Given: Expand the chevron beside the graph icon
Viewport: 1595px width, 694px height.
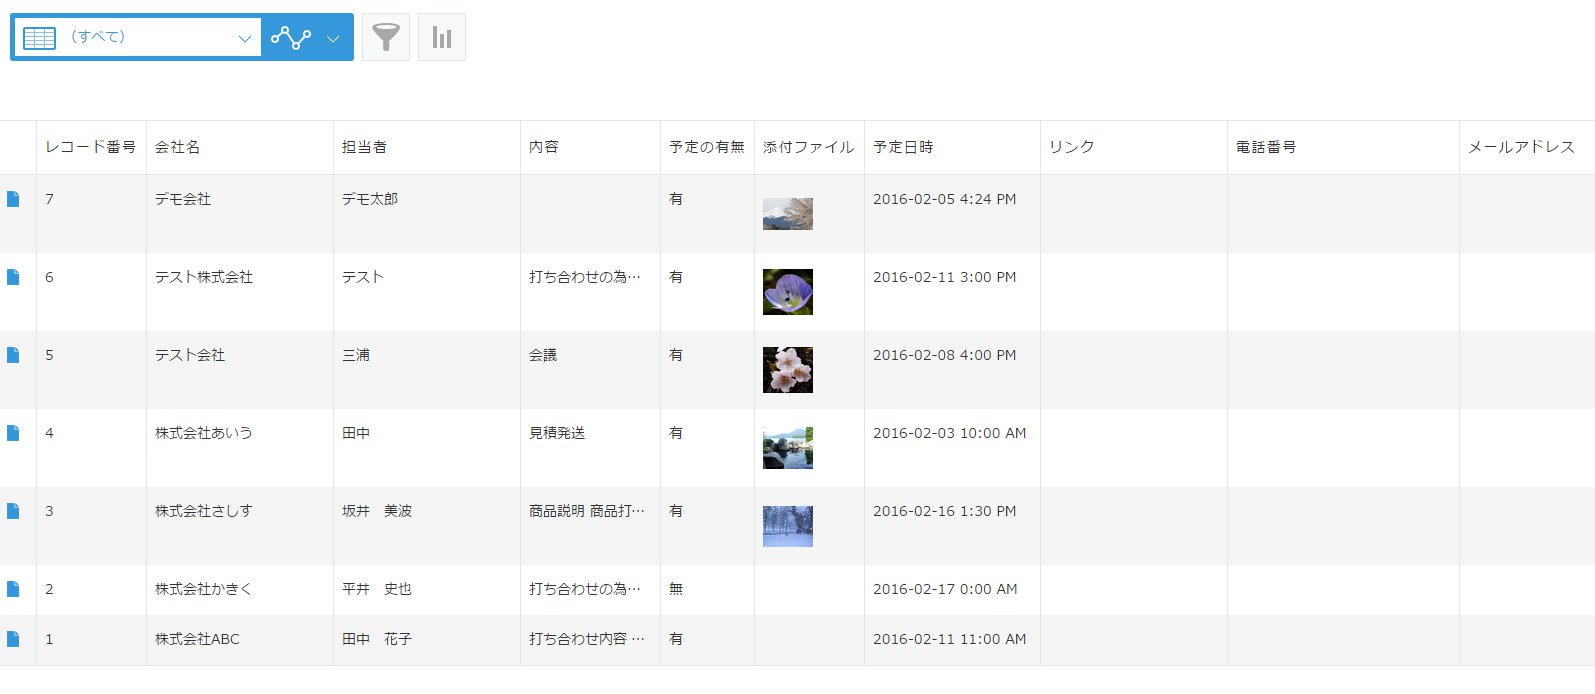Looking at the screenshot, I should (x=333, y=38).
